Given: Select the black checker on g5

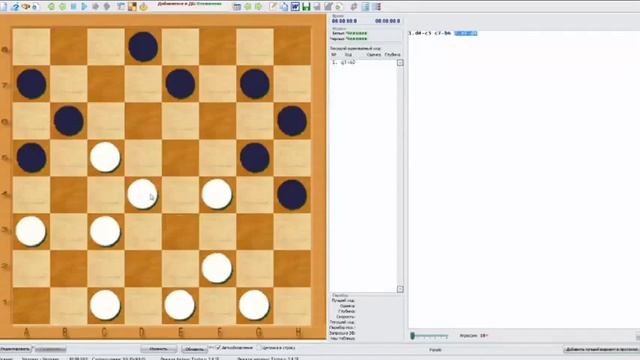Looking at the screenshot, I should click(255, 158).
